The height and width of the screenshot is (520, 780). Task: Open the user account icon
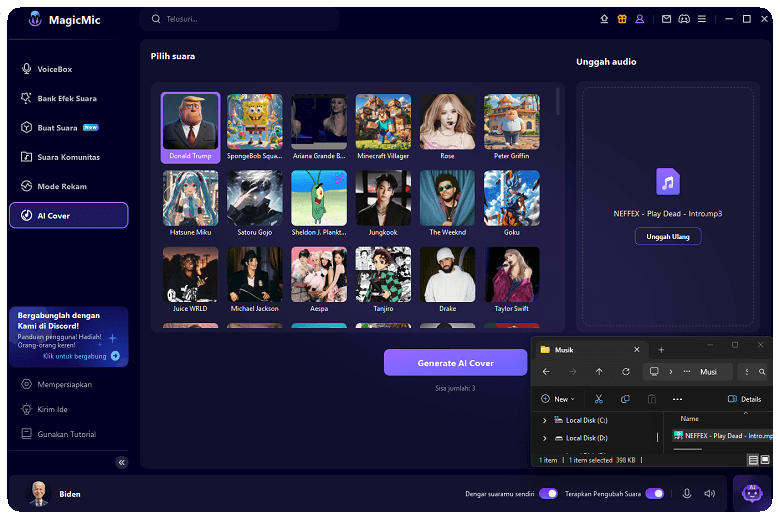(640, 19)
